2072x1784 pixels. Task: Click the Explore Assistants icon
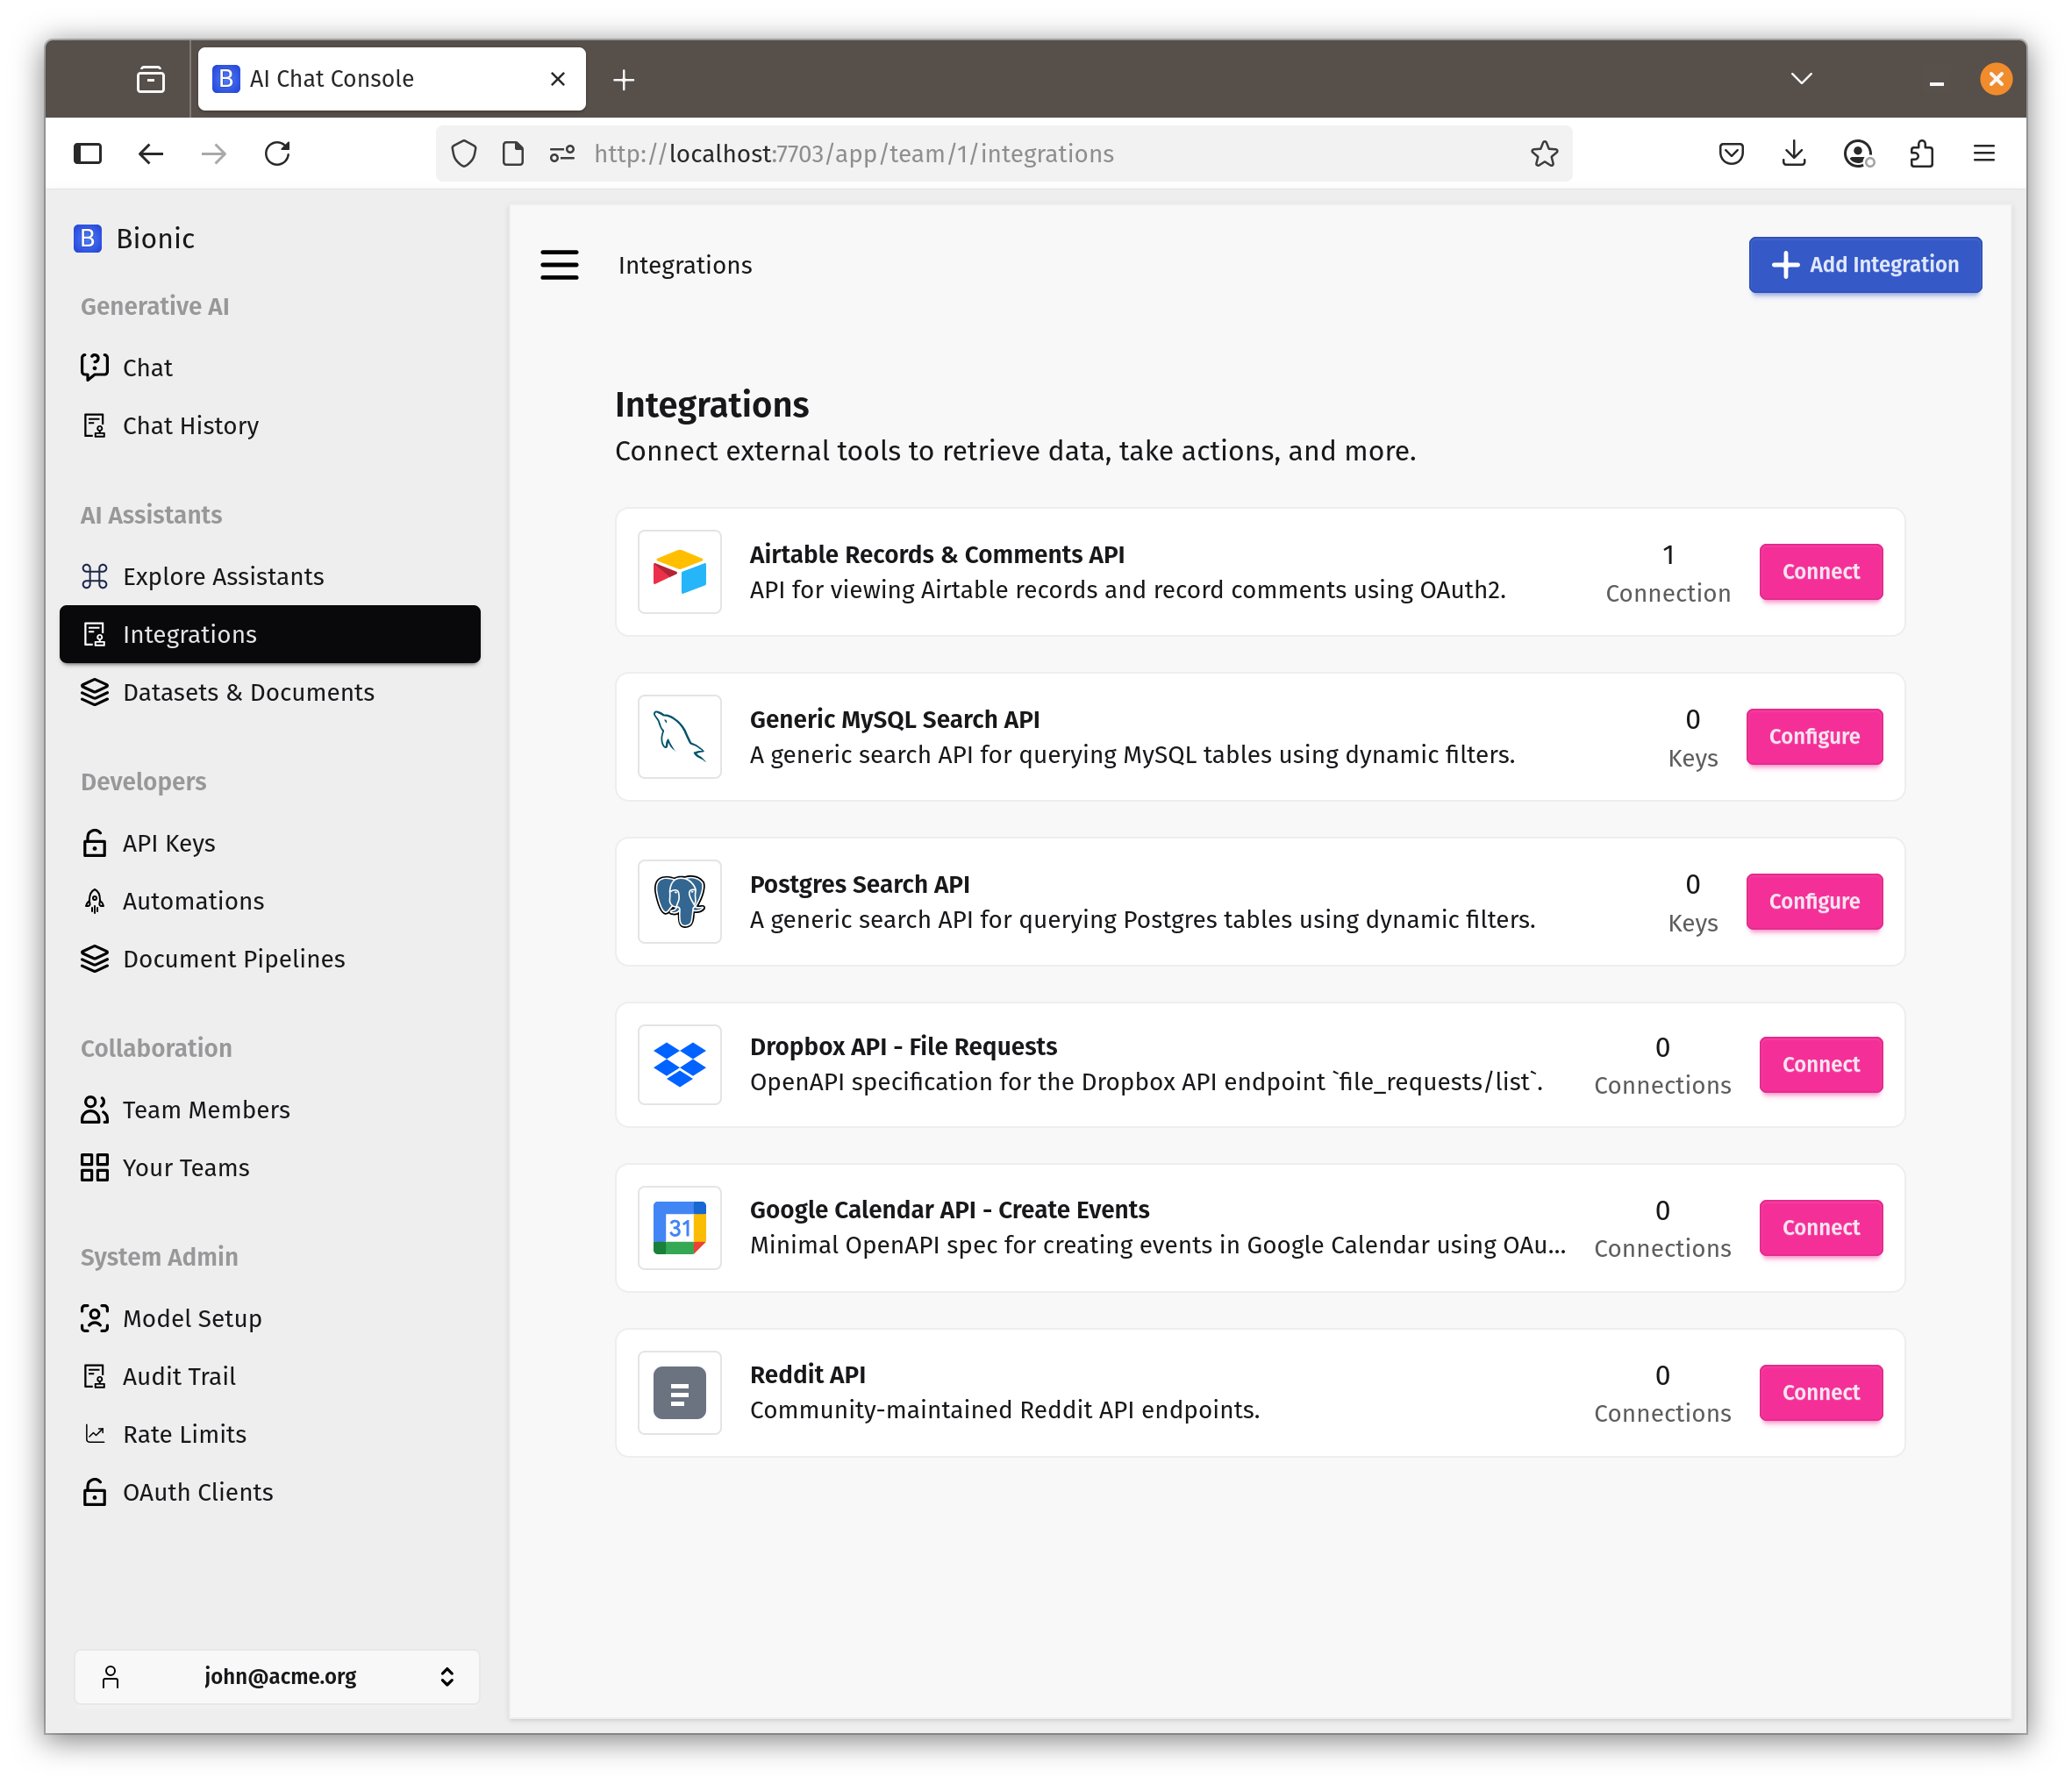point(95,576)
